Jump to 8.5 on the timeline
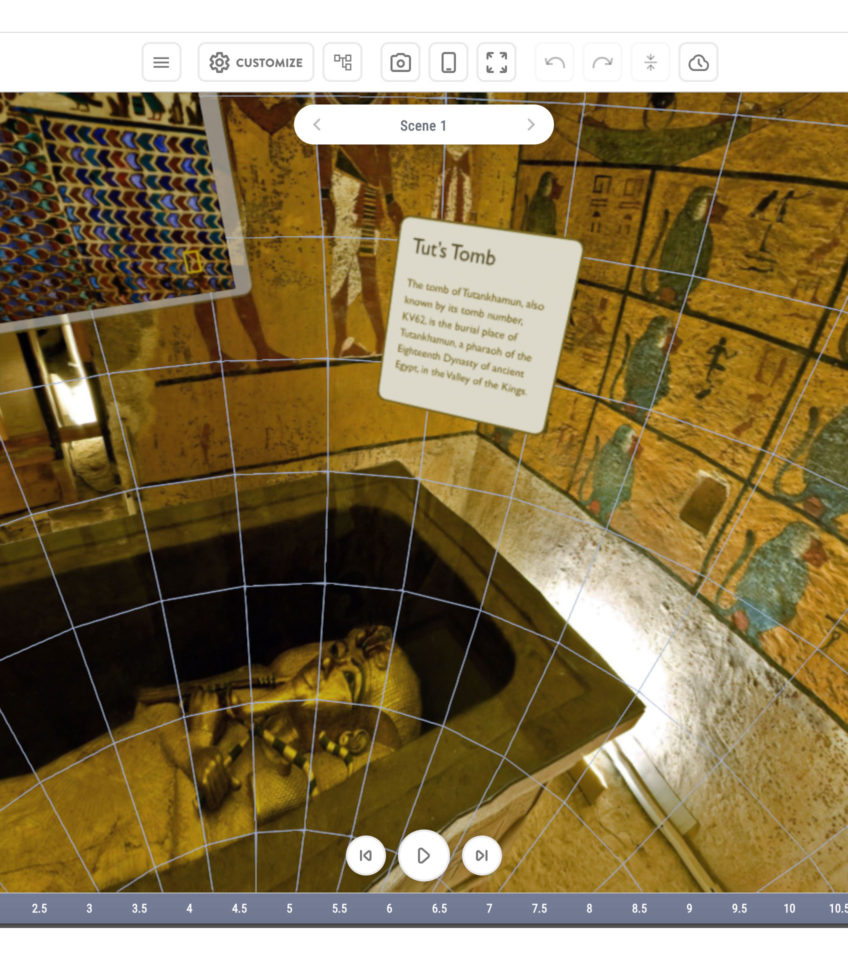848x960 pixels. (x=639, y=909)
